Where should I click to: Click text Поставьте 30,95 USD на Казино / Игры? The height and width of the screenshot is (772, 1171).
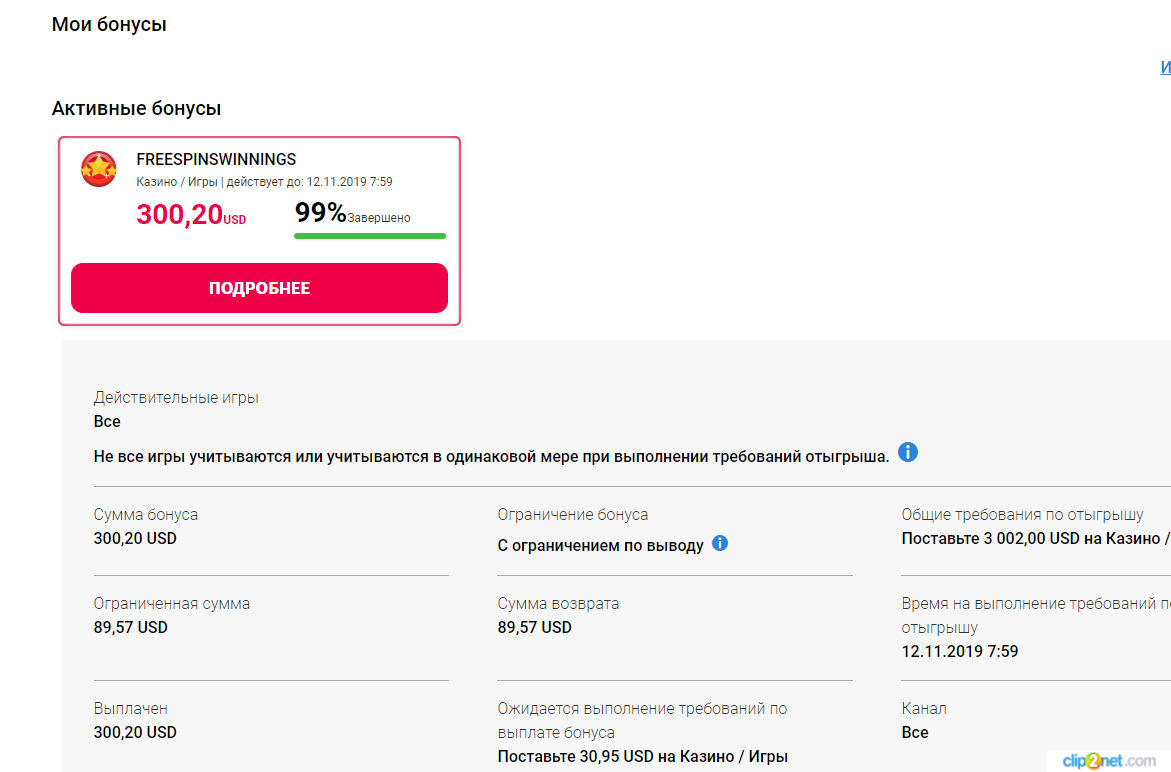pos(642,756)
